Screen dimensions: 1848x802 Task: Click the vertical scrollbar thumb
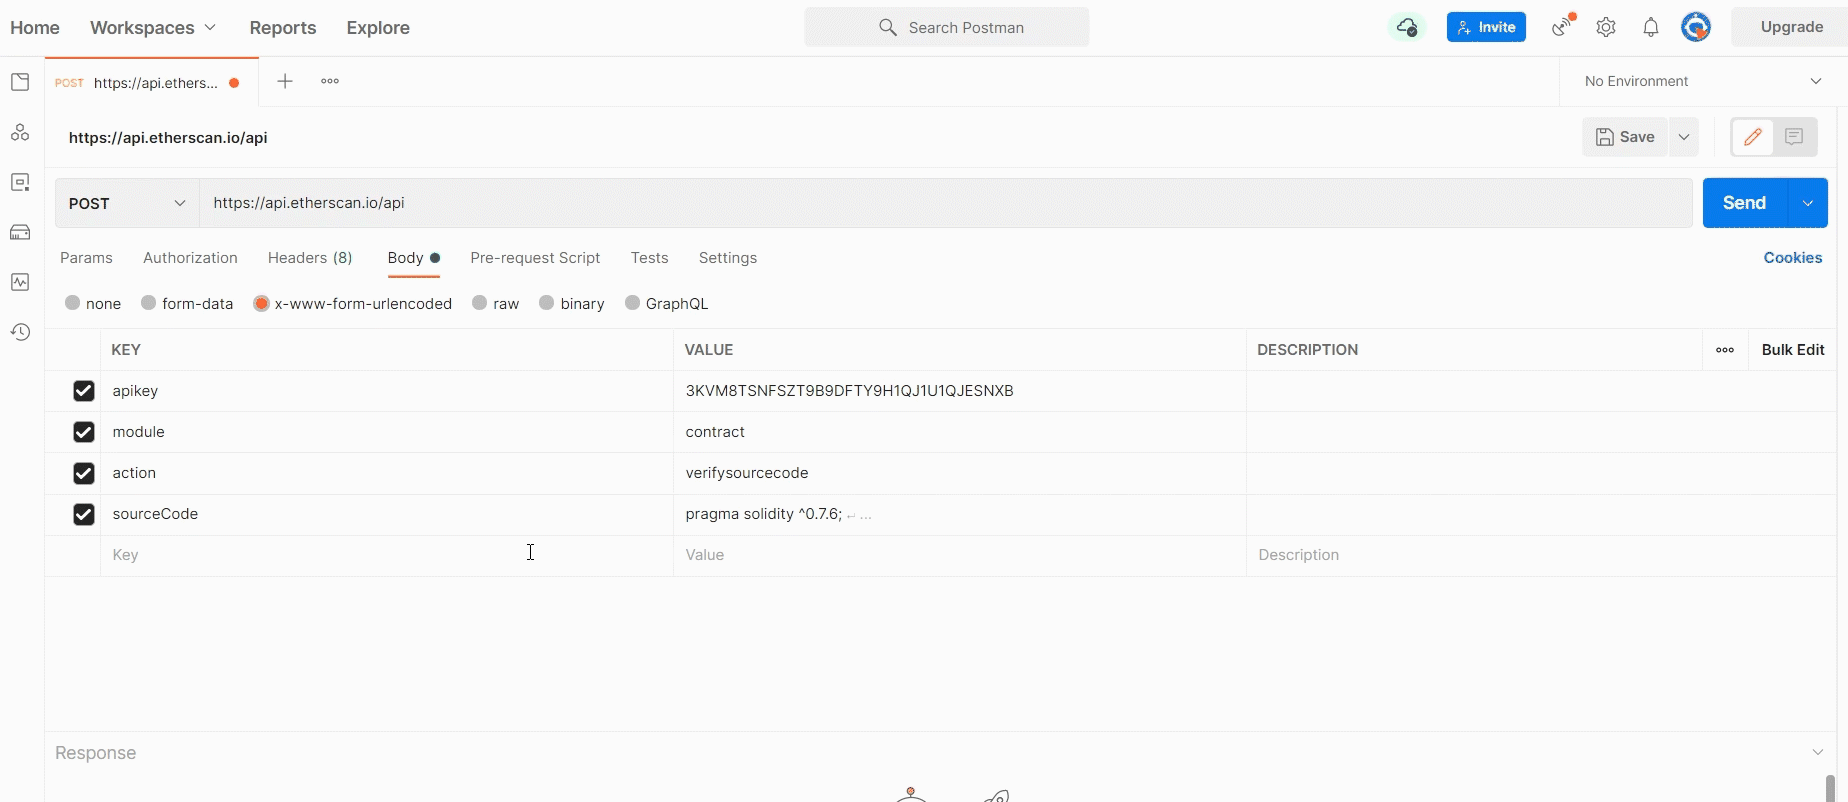tap(1830, 788)
